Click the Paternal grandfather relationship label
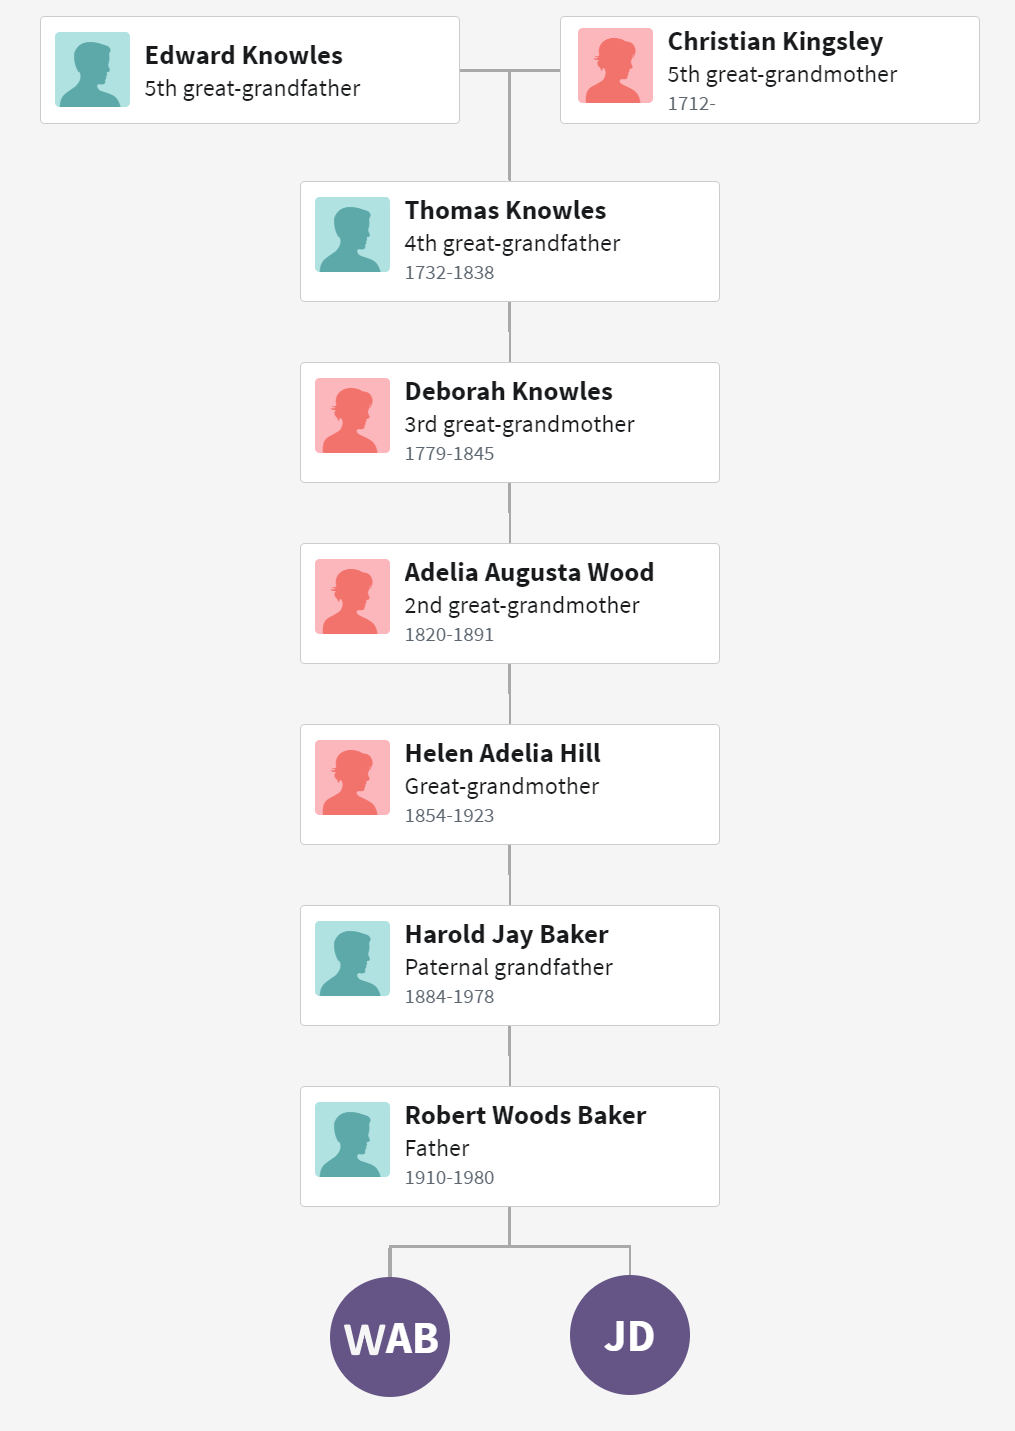 pyautogui.click(x=508, y=967)
